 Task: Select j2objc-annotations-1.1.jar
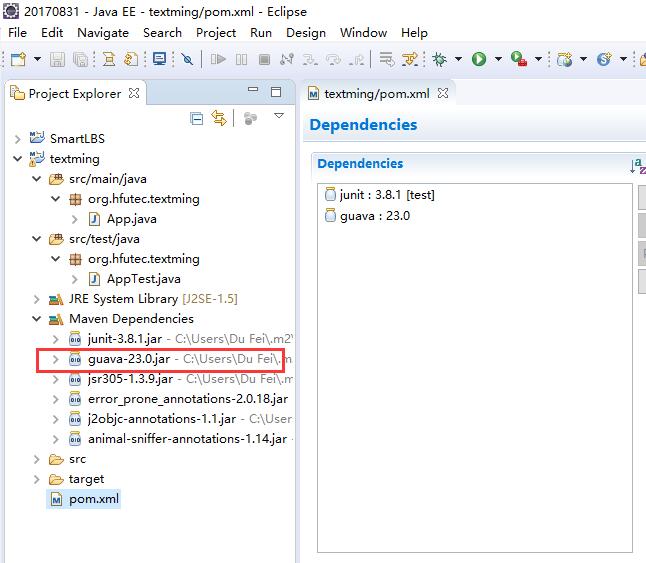tap(162, 419)
